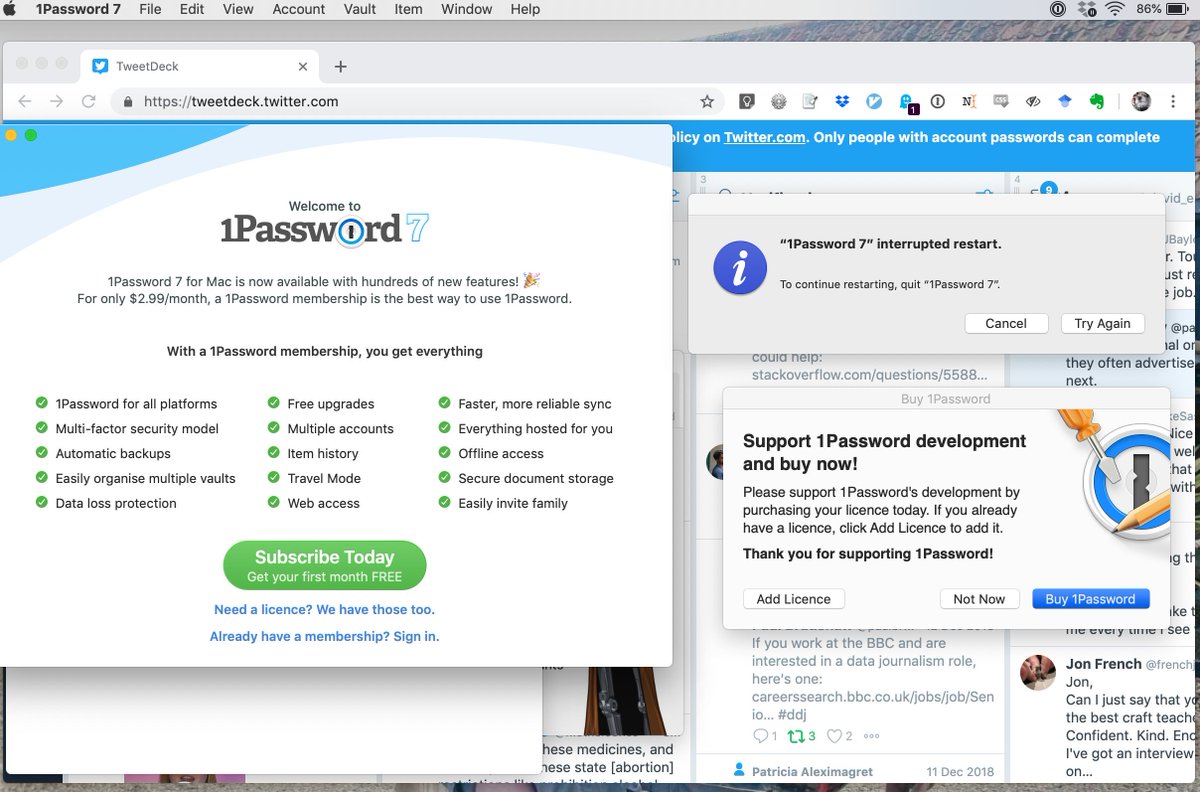Image resolution: width=1200 pixels, height=792 pixels.
Task: Select the TweetDeck browser tab
Action: pos(200,66)
